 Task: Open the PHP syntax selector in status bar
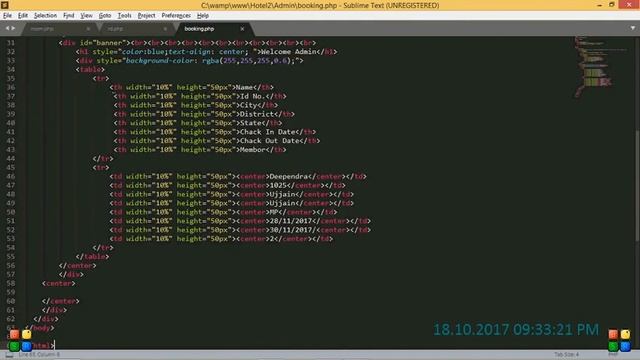(613, 355)
